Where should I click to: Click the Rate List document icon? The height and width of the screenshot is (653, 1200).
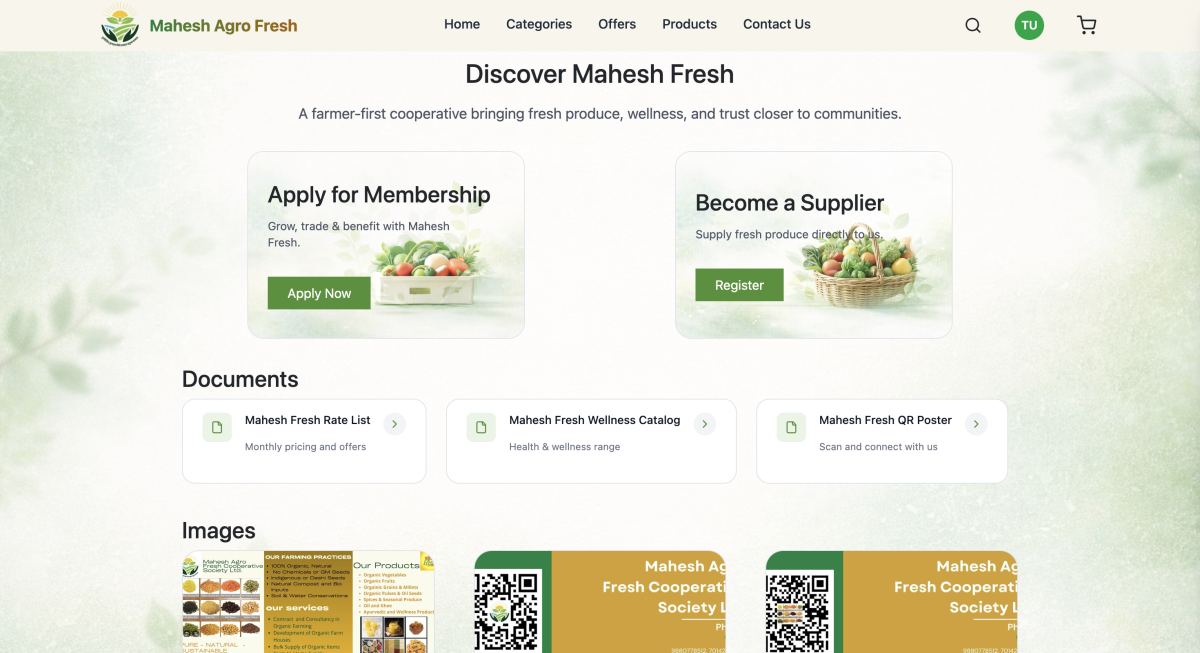217,427
